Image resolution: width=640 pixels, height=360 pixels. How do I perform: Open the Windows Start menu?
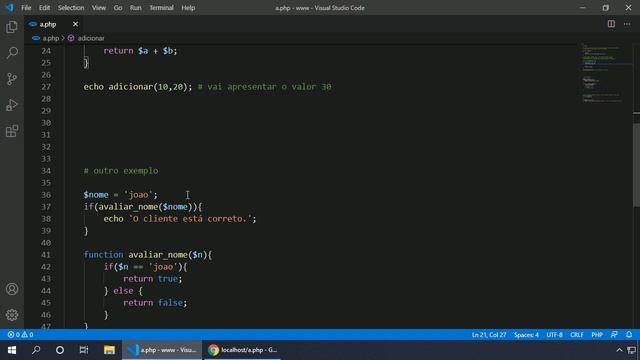coord(12,350)
